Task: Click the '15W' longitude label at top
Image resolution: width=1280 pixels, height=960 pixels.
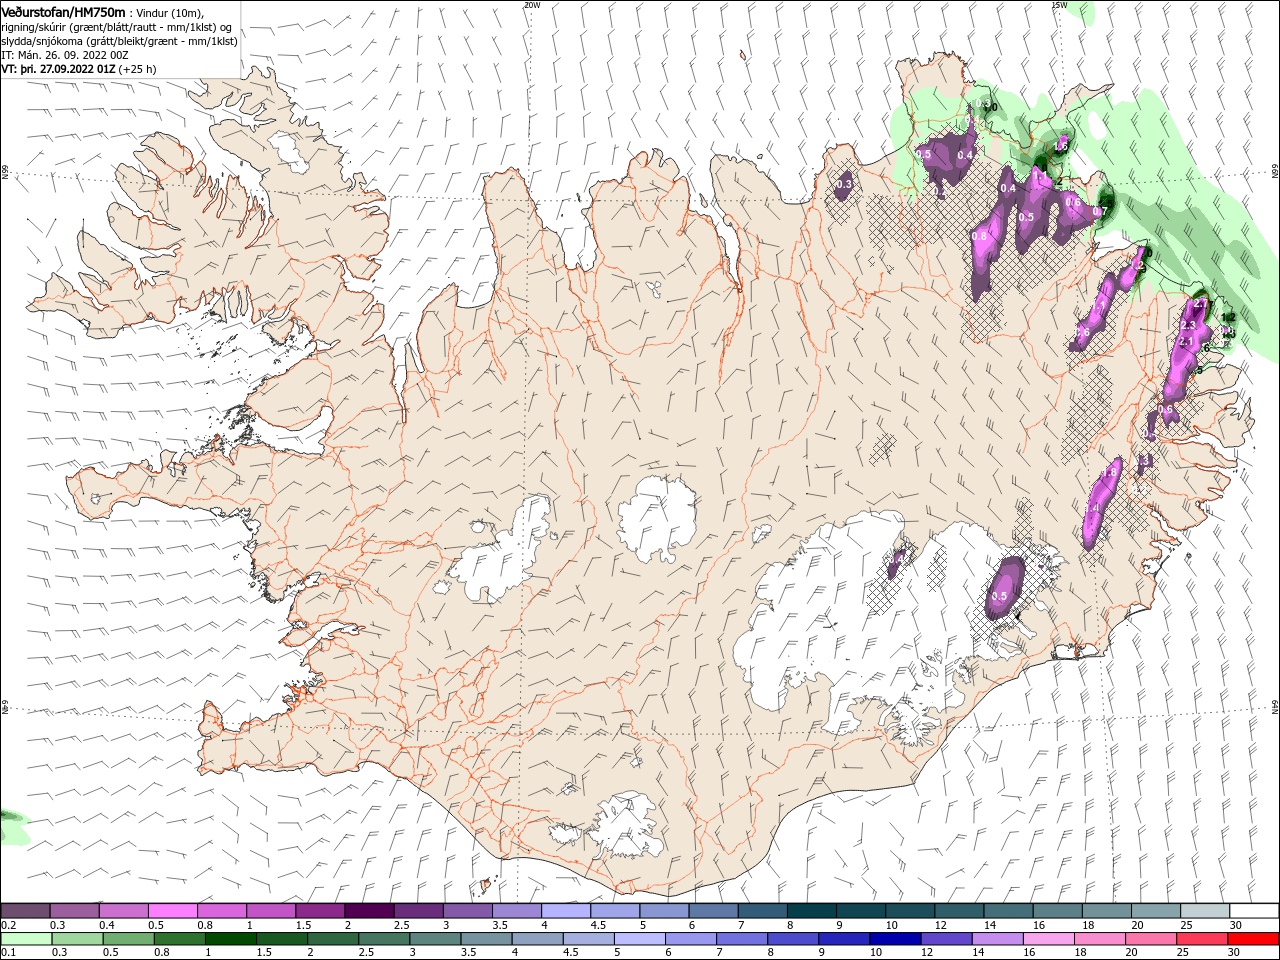Action: (x=1059, y=5)
